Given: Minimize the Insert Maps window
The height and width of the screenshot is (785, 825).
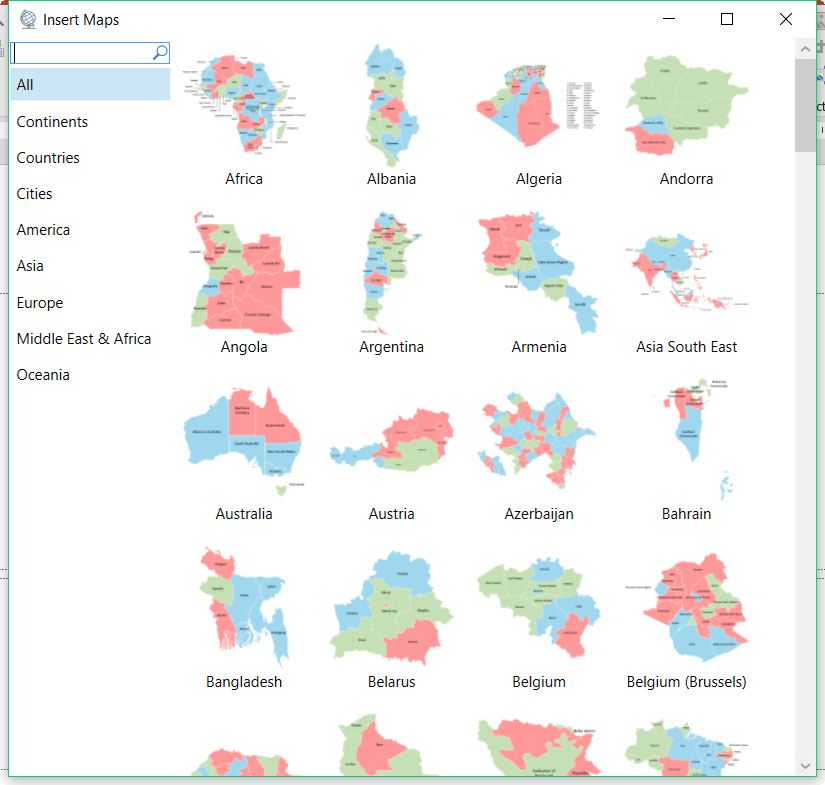Looking at the screenshot, I should click(x=669, y=19).
